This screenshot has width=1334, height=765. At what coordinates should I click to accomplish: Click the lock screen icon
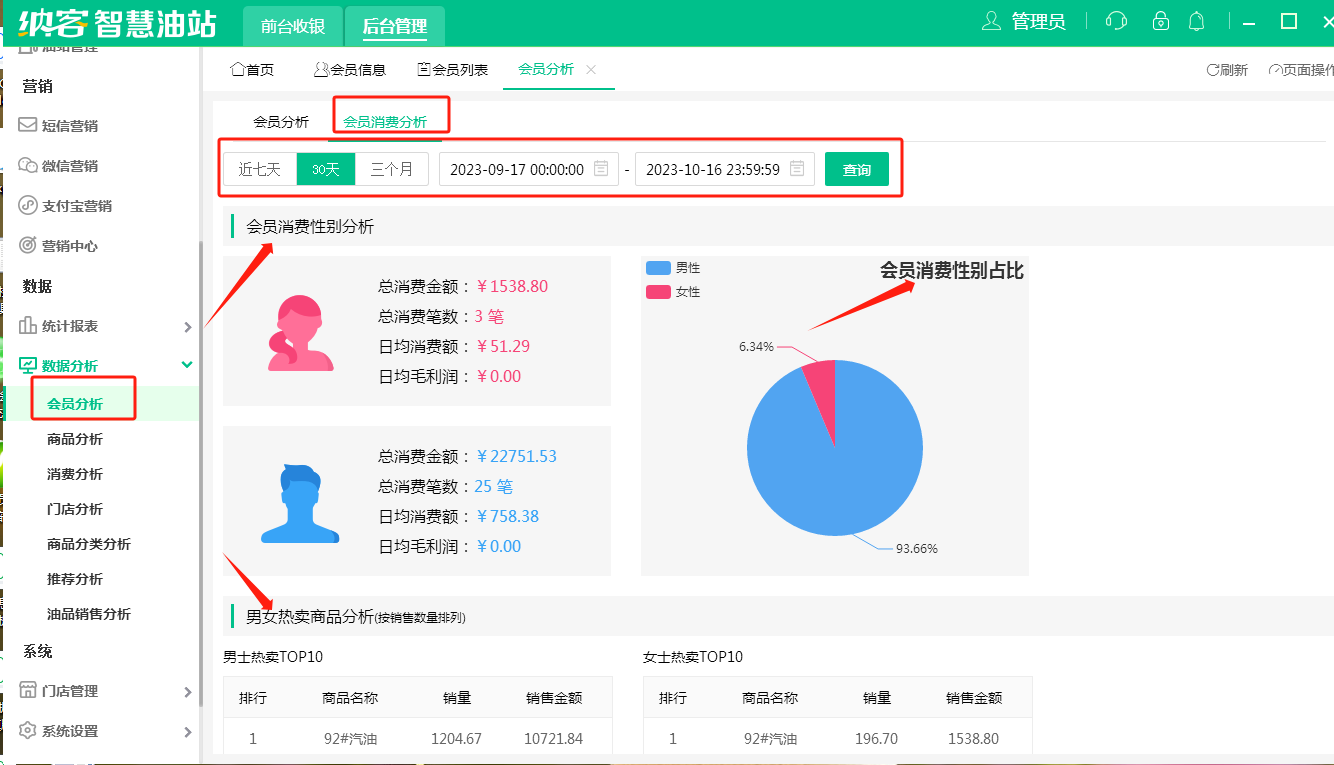[1160, 21]
